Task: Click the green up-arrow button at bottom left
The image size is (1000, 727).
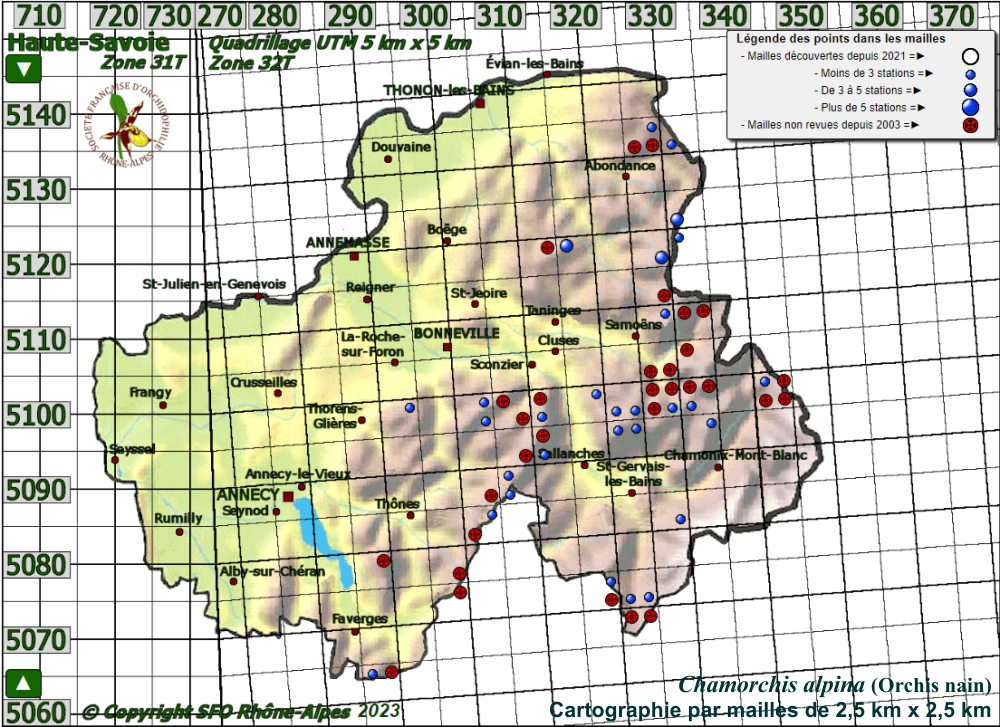Action: click(x=23, y=683)
